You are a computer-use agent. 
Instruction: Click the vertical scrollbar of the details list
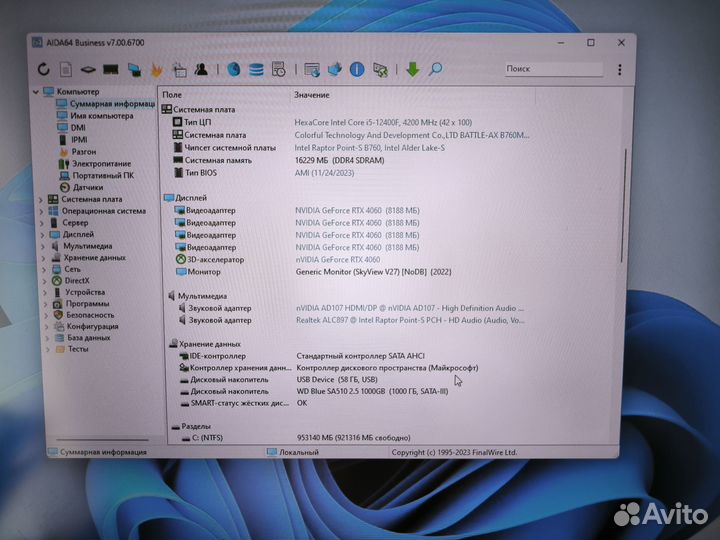click(x=624, y=206)
